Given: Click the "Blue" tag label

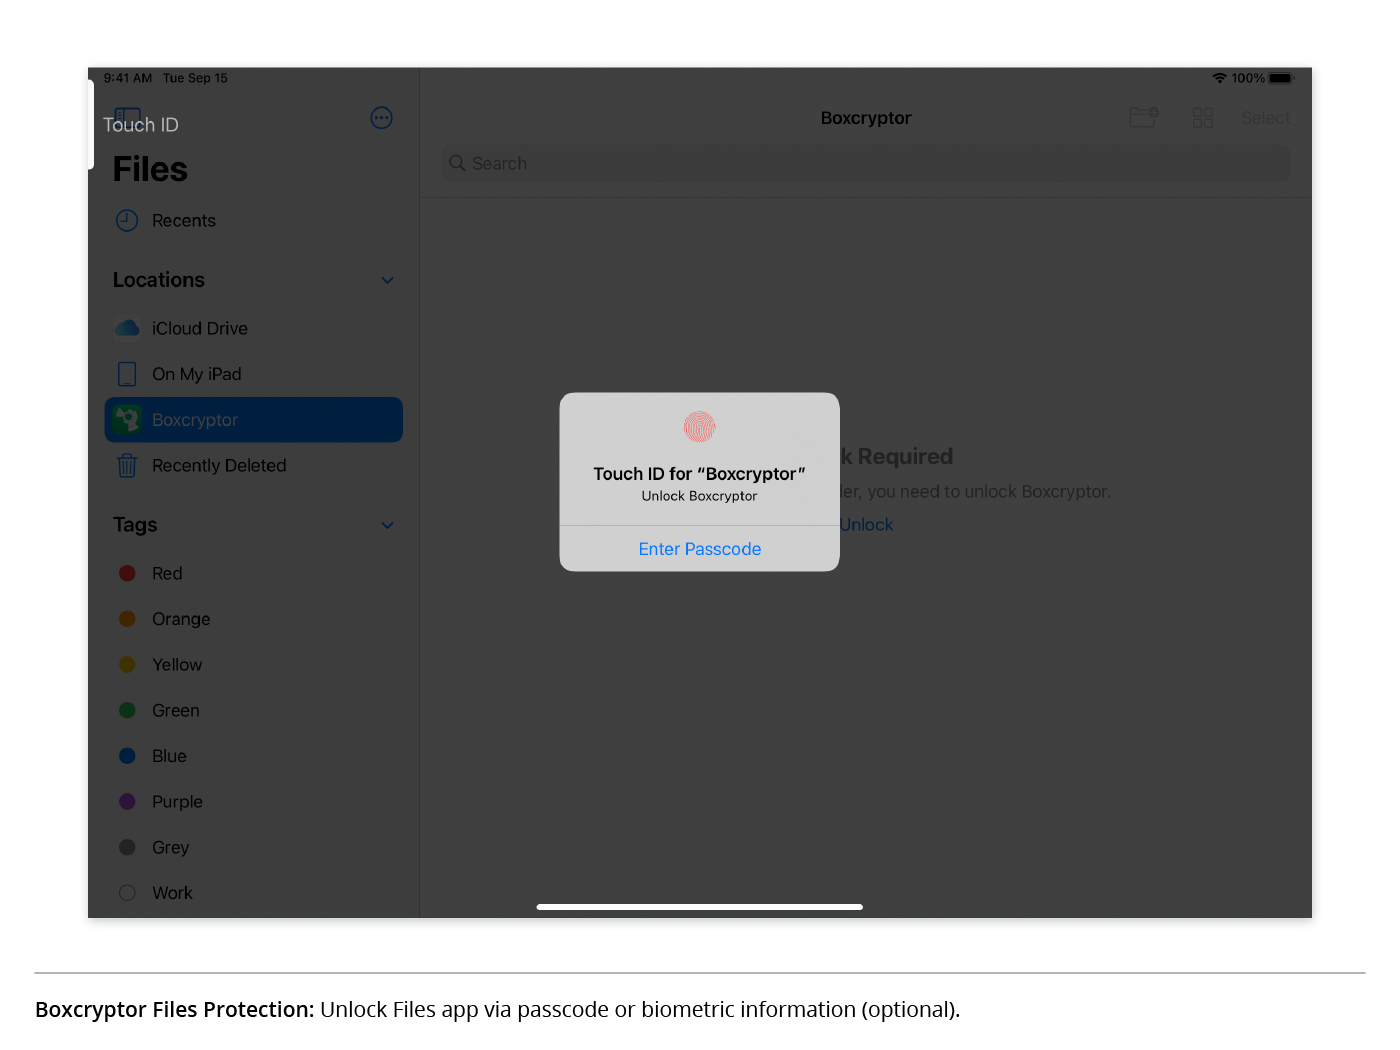Looking at the screenshot, I should click(x=169, y=756).
